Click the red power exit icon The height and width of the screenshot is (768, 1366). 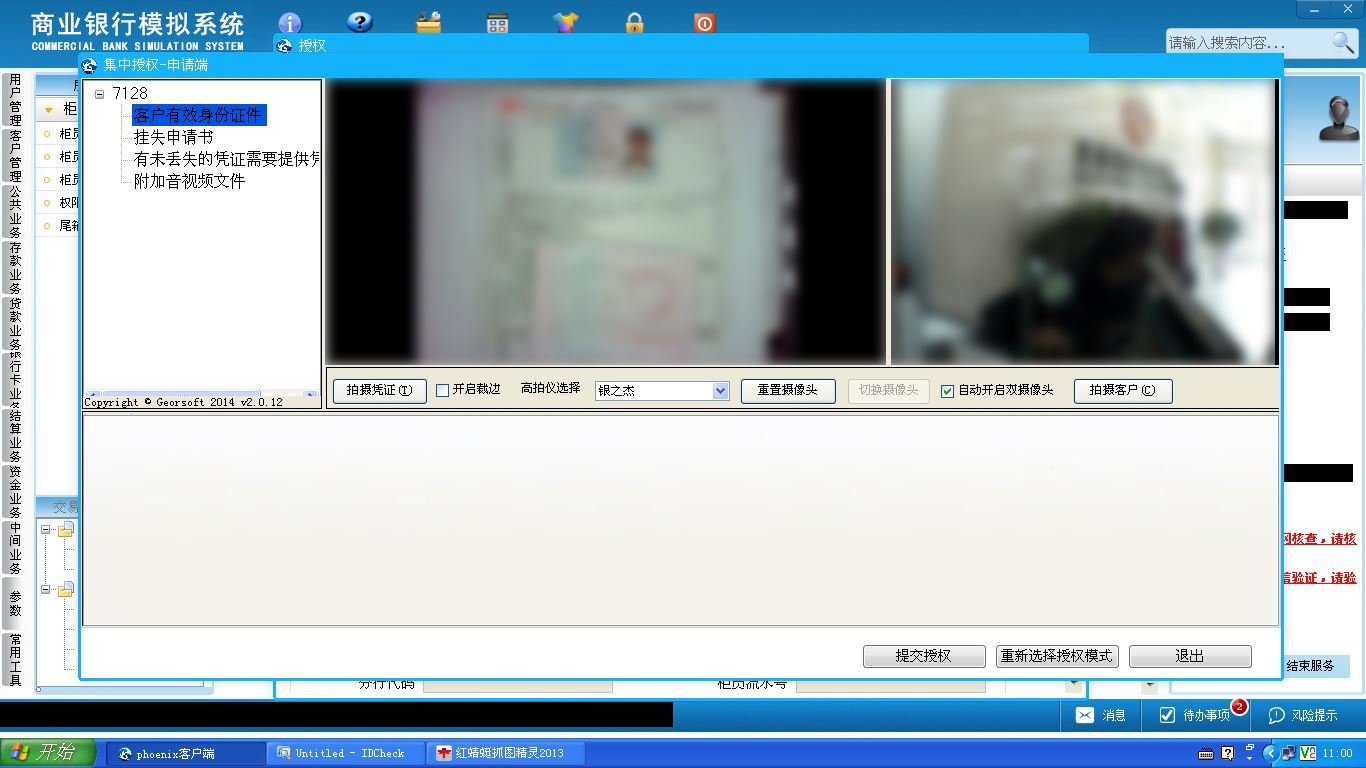(x=704, y=23)
